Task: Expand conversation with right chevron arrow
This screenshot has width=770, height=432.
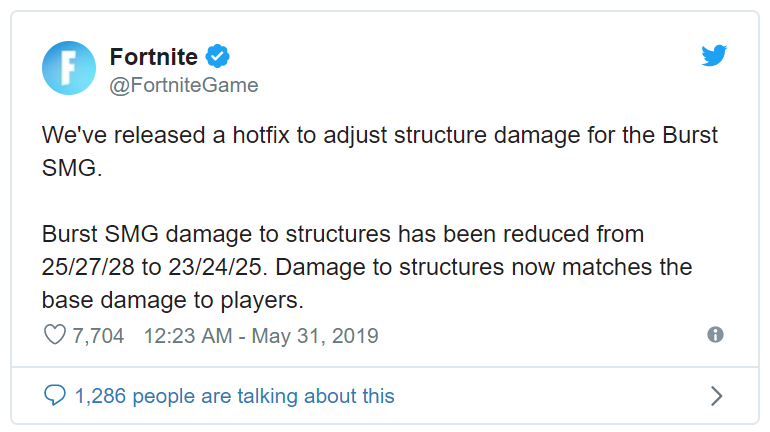Action: tap(716, 396)
